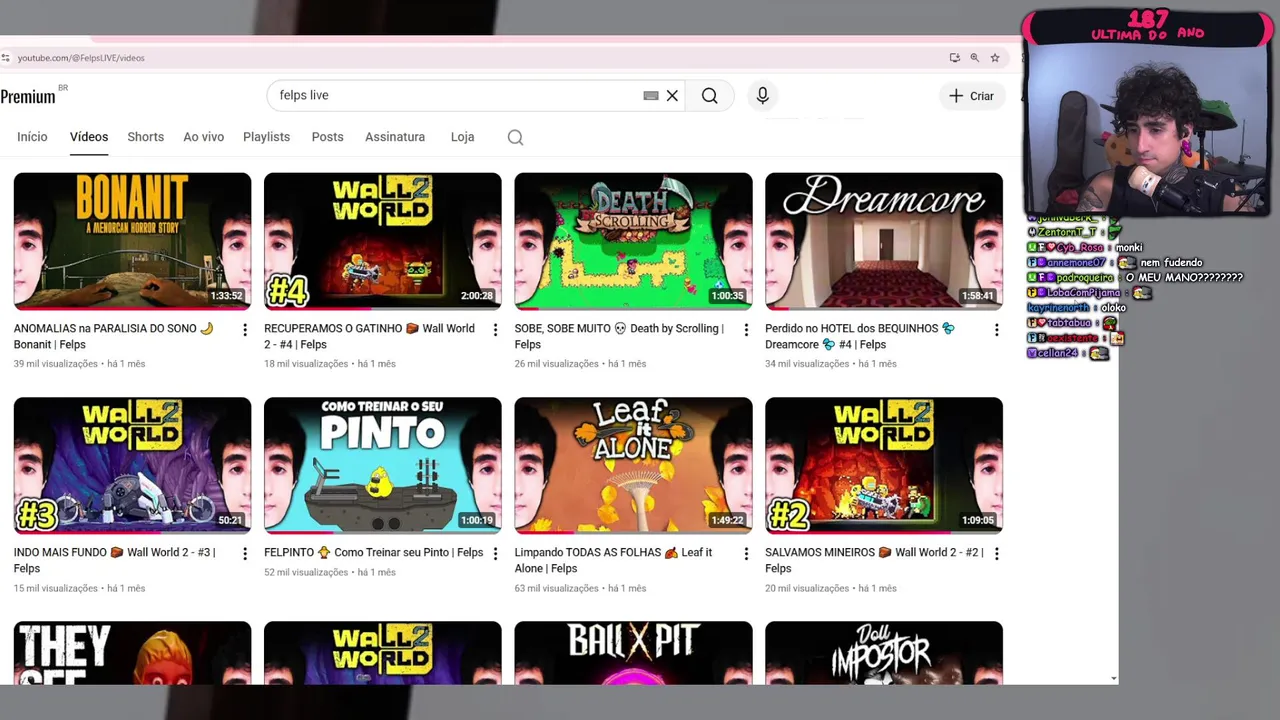Open the SALVAMOS MINEIROS title link
Viewport: 1280px width, 720px height.
[875, 560]
